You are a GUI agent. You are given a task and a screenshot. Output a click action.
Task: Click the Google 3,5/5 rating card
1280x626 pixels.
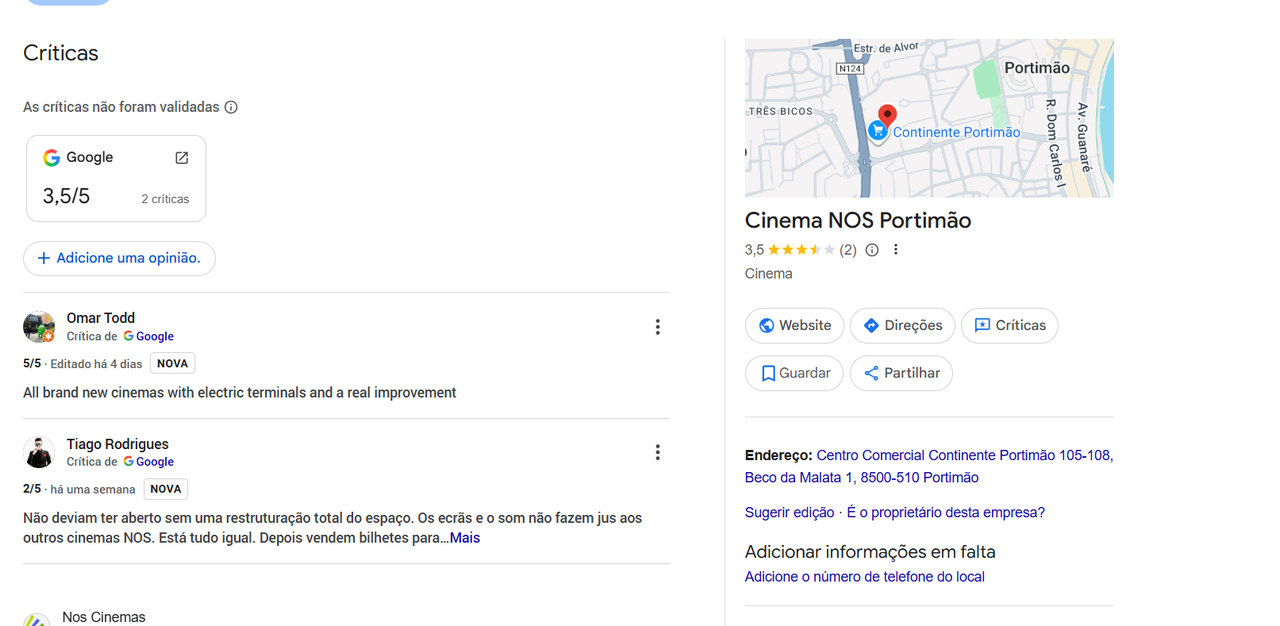(x=116, y=178)
